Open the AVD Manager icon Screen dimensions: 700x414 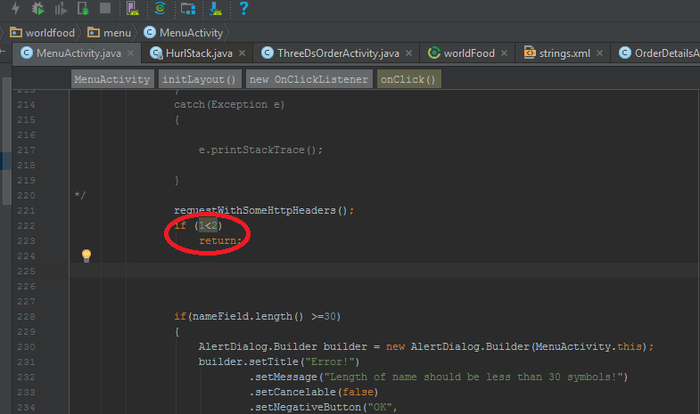(x=132, y=9)
